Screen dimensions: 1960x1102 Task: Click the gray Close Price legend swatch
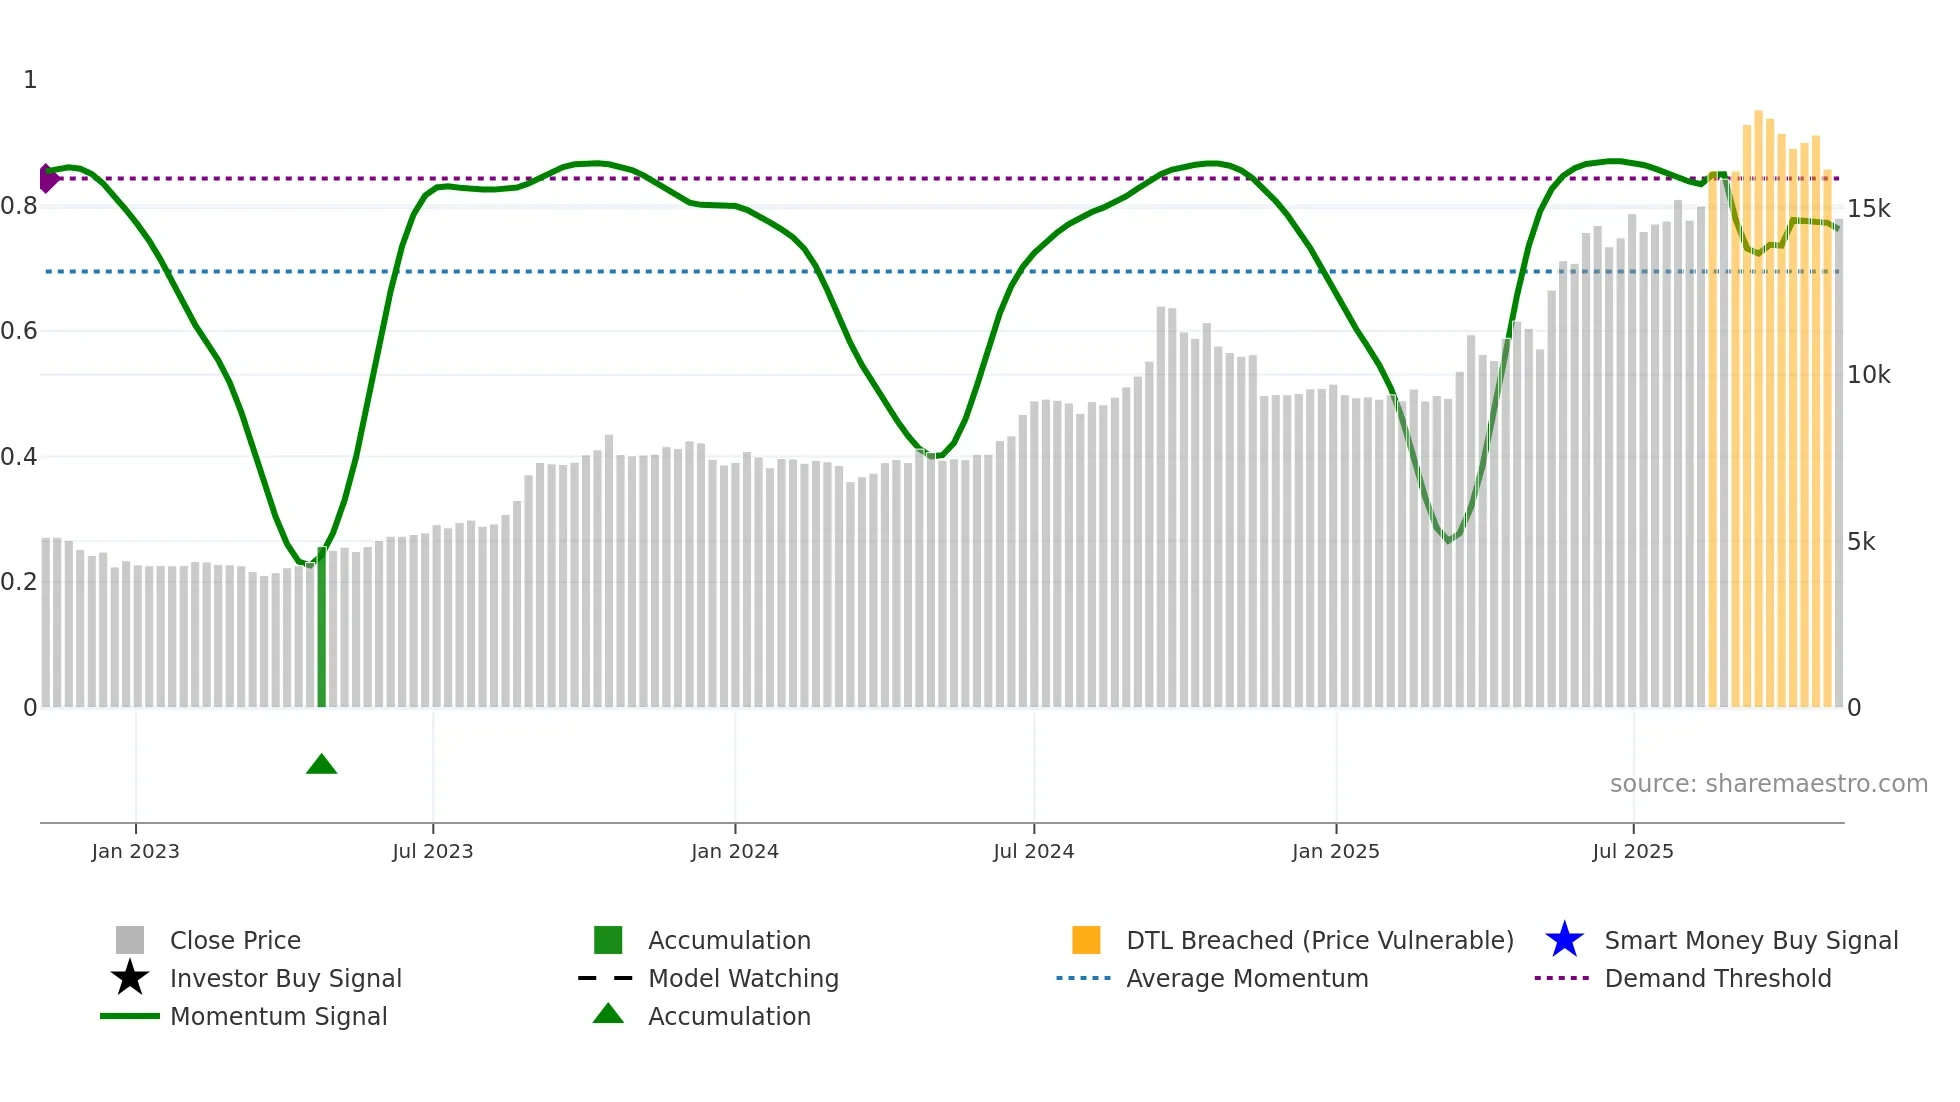[130, 940]
